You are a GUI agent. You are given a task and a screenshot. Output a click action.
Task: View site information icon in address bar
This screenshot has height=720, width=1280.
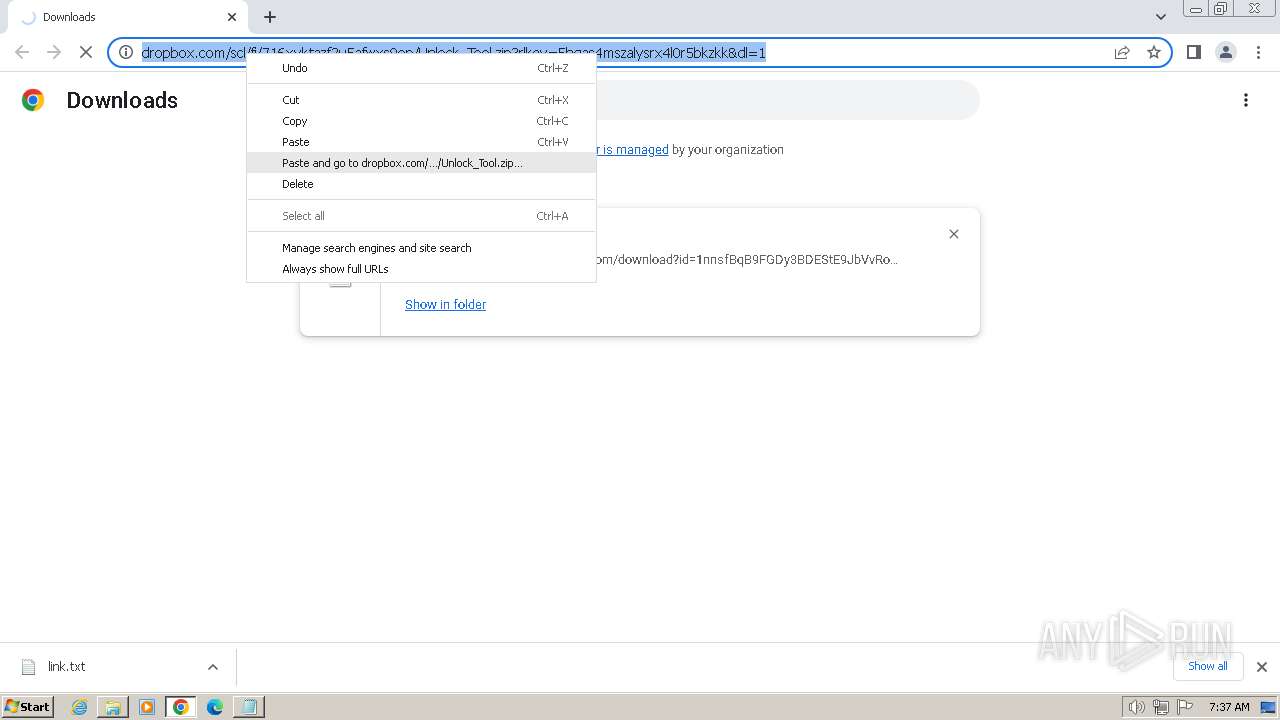[x=126, y=52]
